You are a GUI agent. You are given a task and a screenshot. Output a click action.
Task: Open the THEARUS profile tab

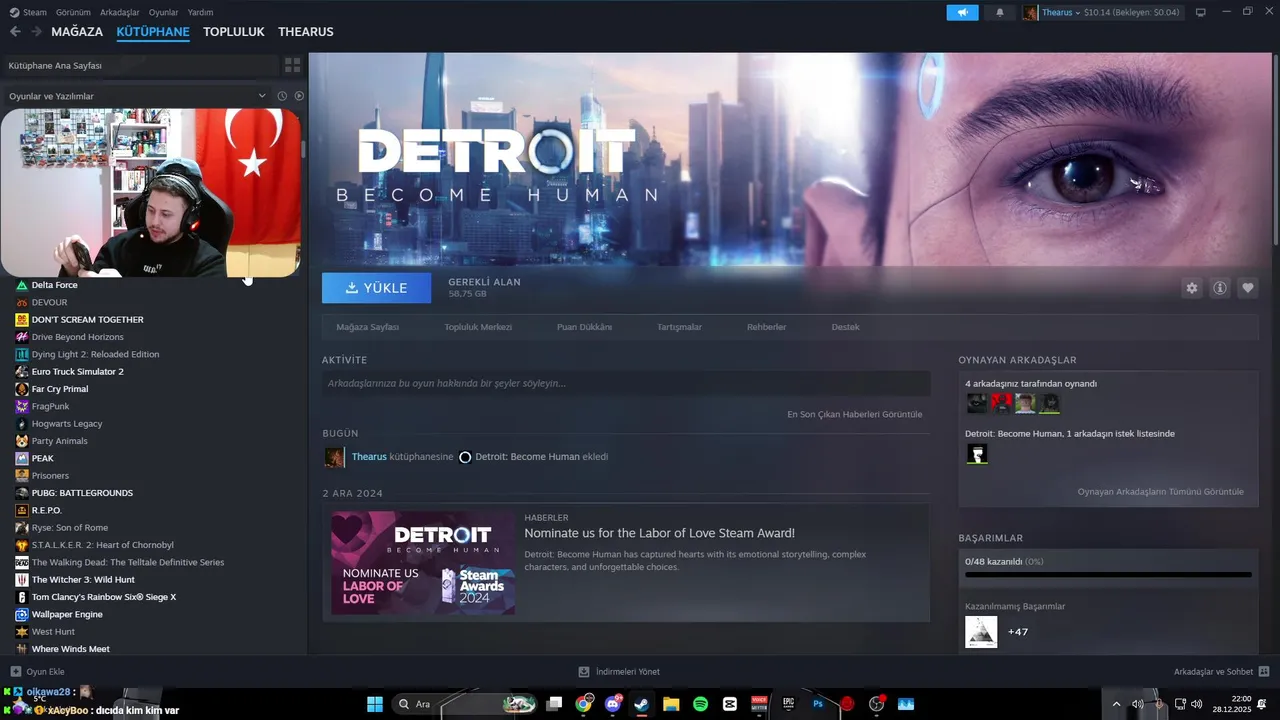[306, 32]
